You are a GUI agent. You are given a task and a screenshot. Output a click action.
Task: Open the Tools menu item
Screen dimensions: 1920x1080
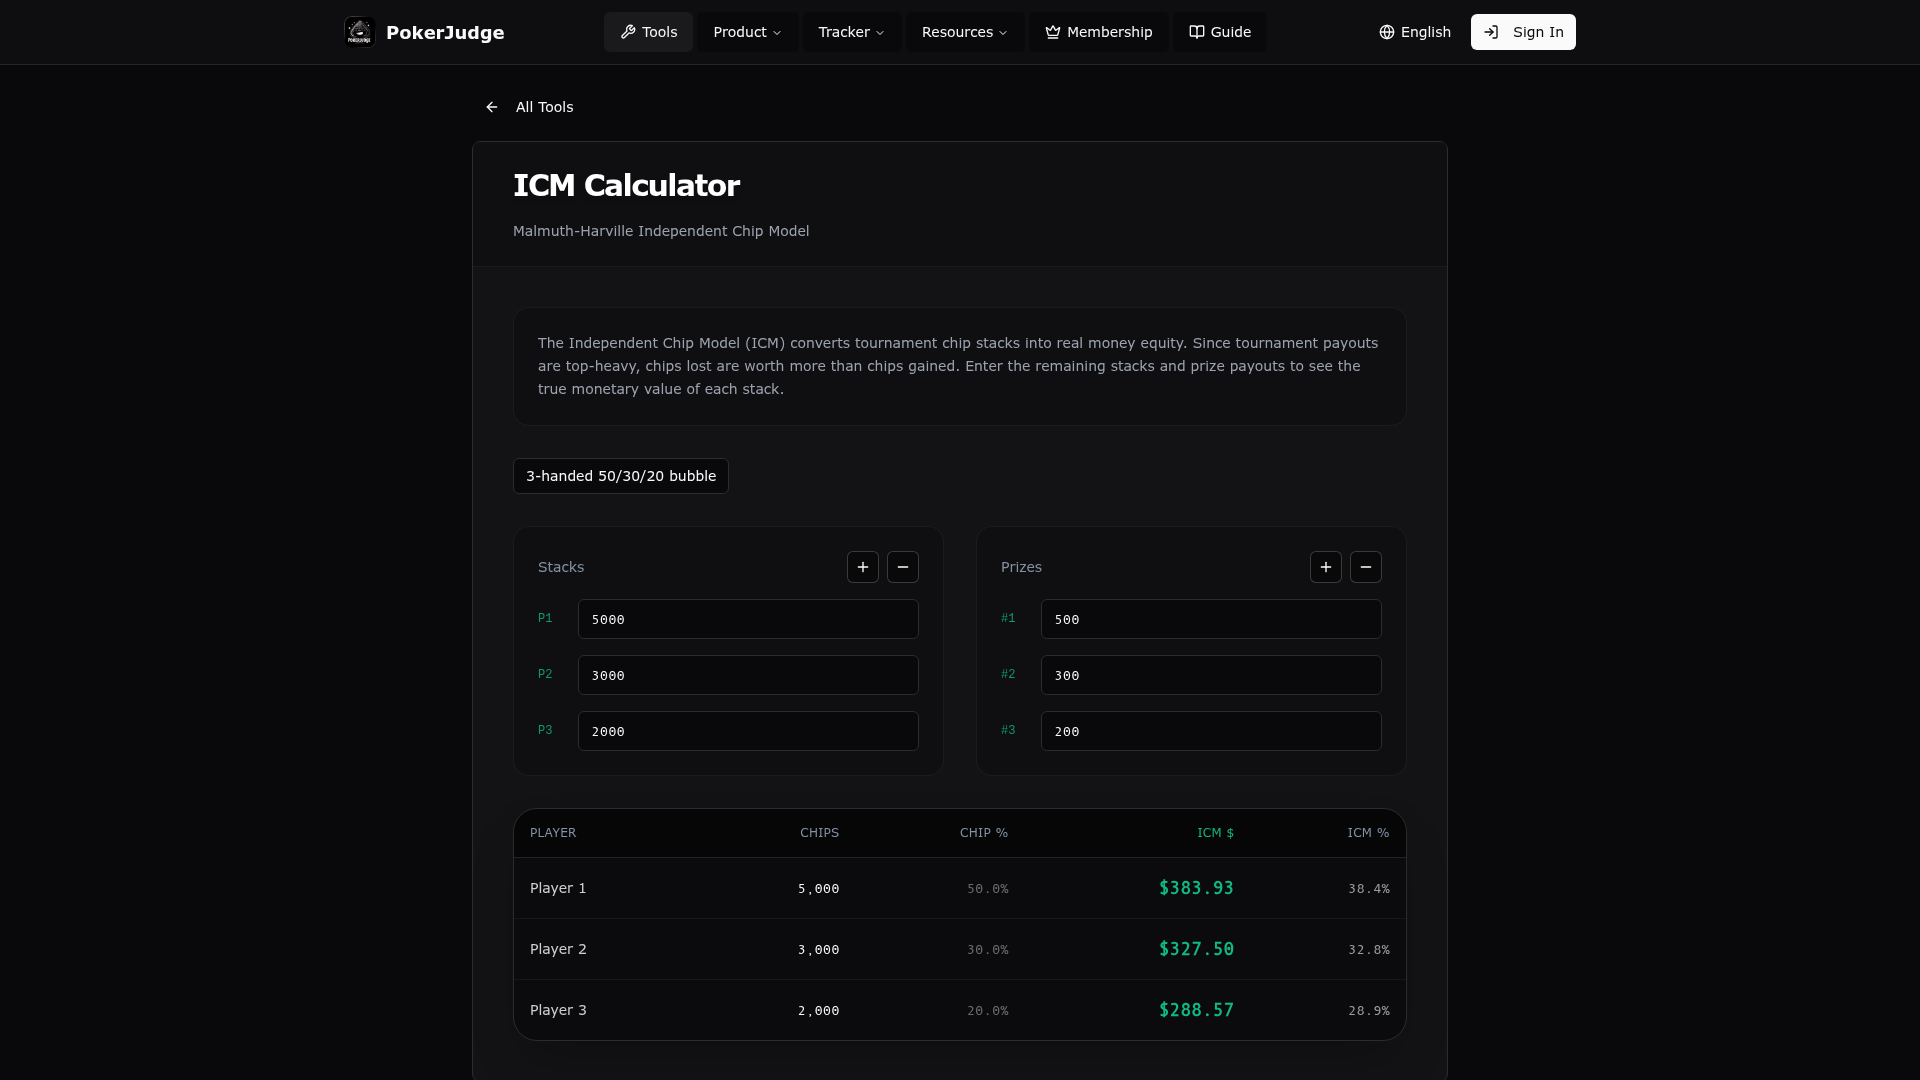[x=648, y=32]
